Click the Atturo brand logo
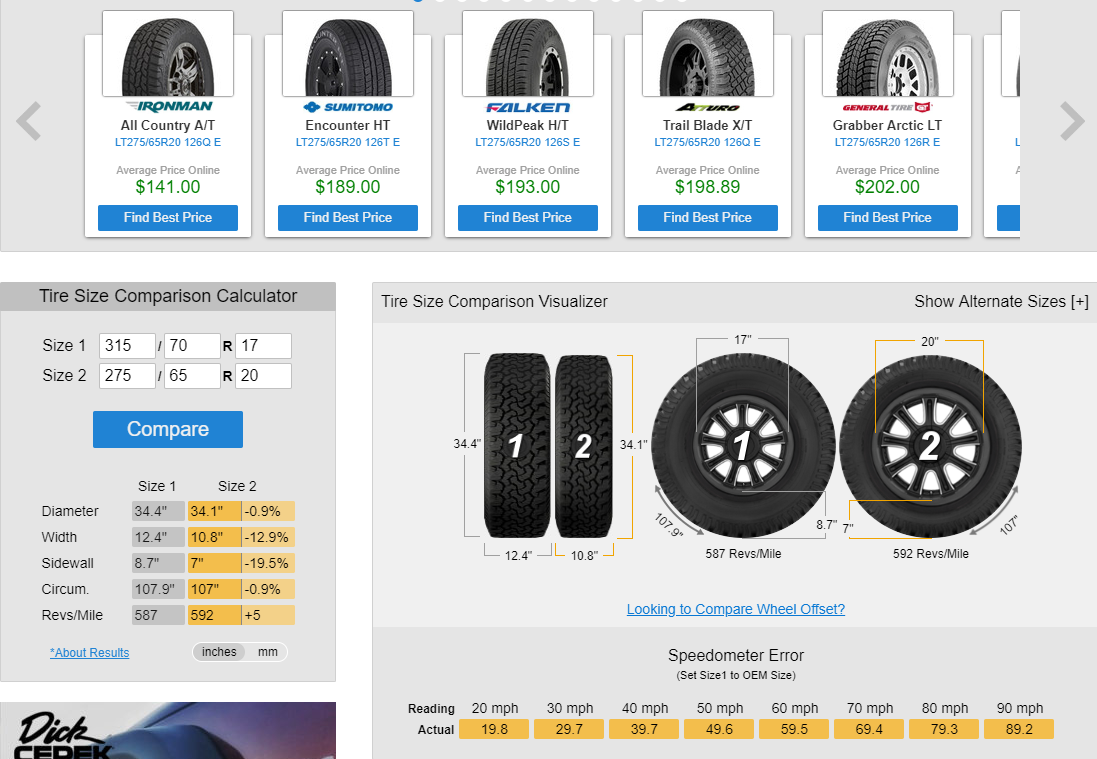Viewport: 1097px width, 759px height. coord(707,107)
